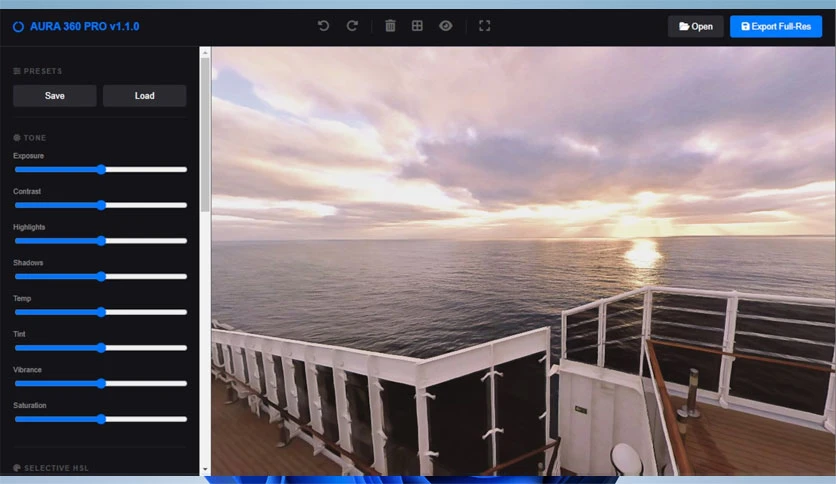
Task: Click the redo arrow icon
Action: [x=352, y=26]
